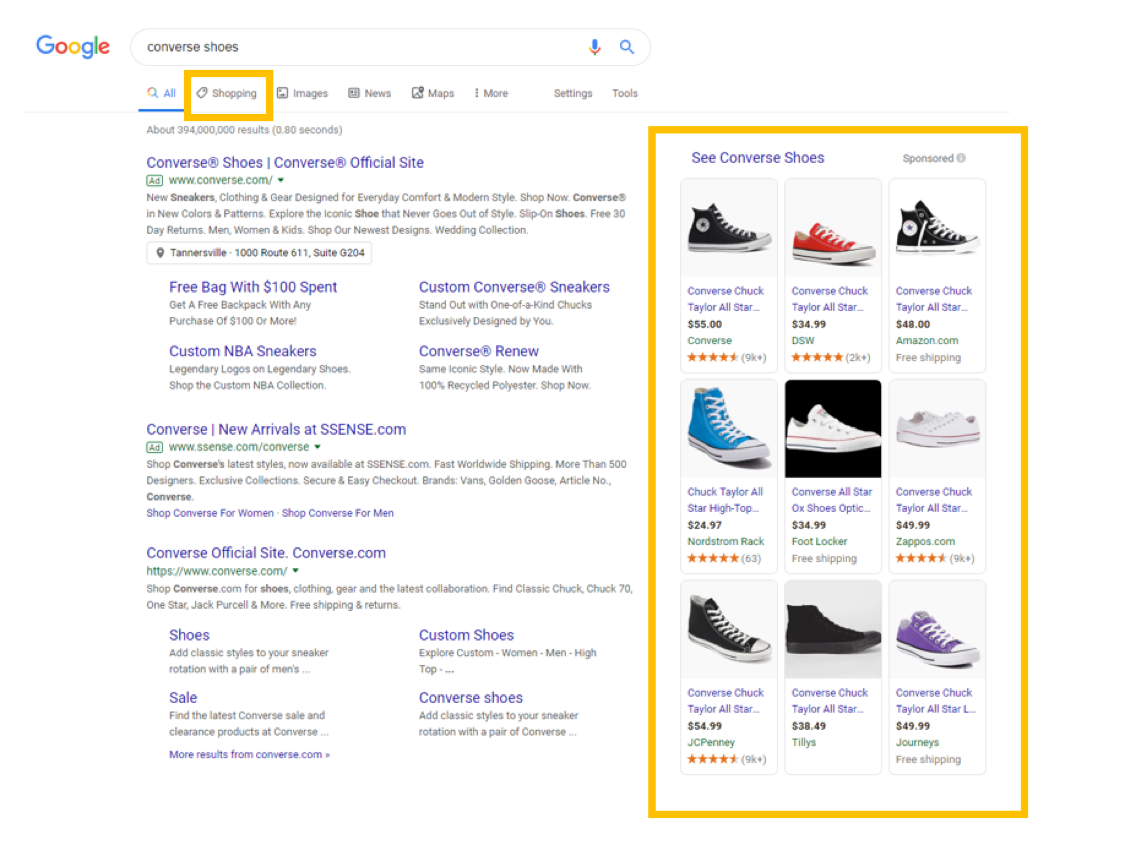Open Converse New Arrivals at SSENSE.com
The width and height of the screenshot is (1125, 854).
(276, 429)
